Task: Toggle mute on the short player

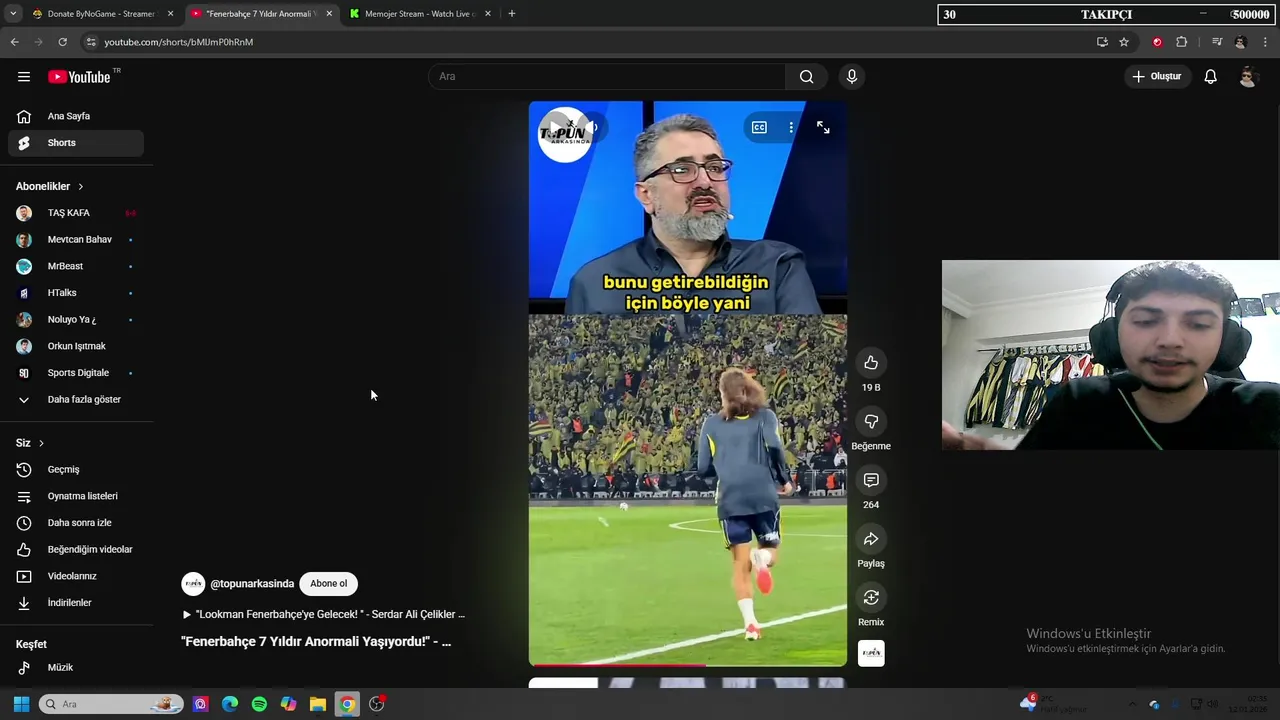Action: (x=591, y=127)
